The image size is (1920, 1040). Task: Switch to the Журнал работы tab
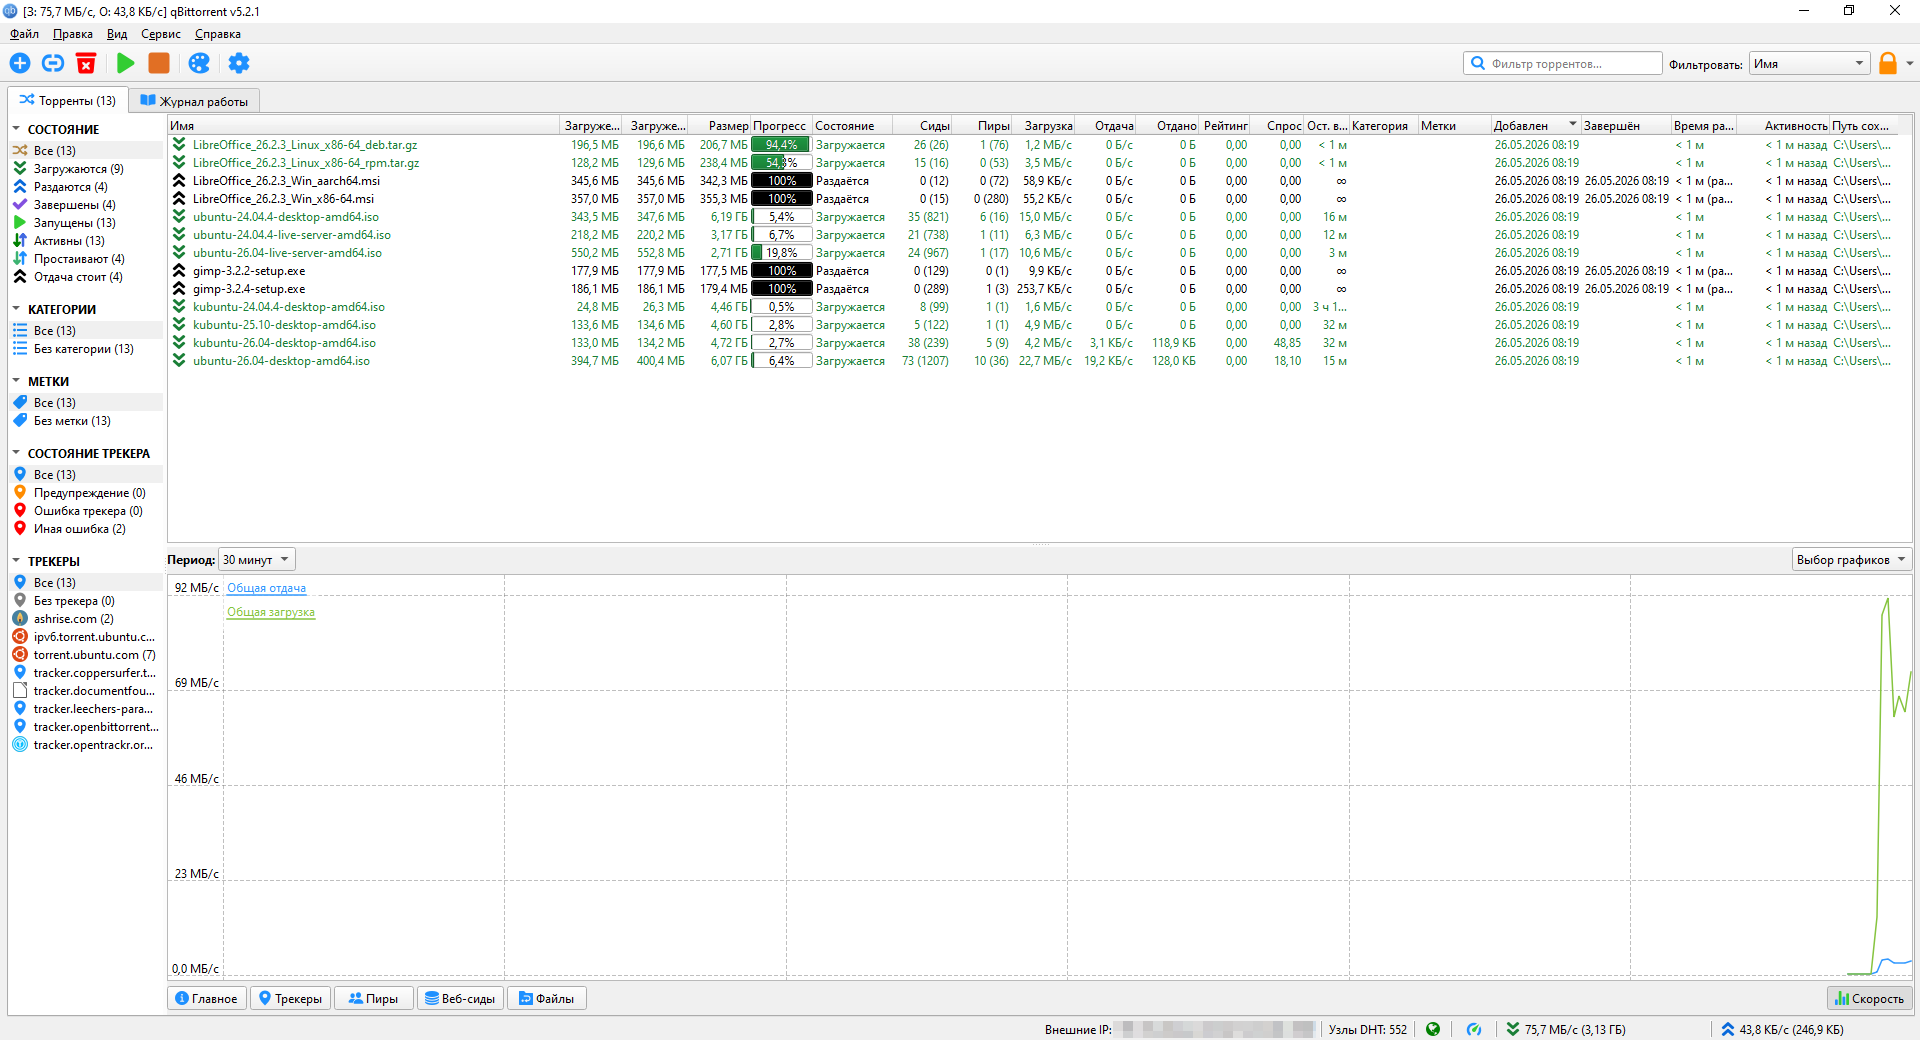click(x=194, y=101)
